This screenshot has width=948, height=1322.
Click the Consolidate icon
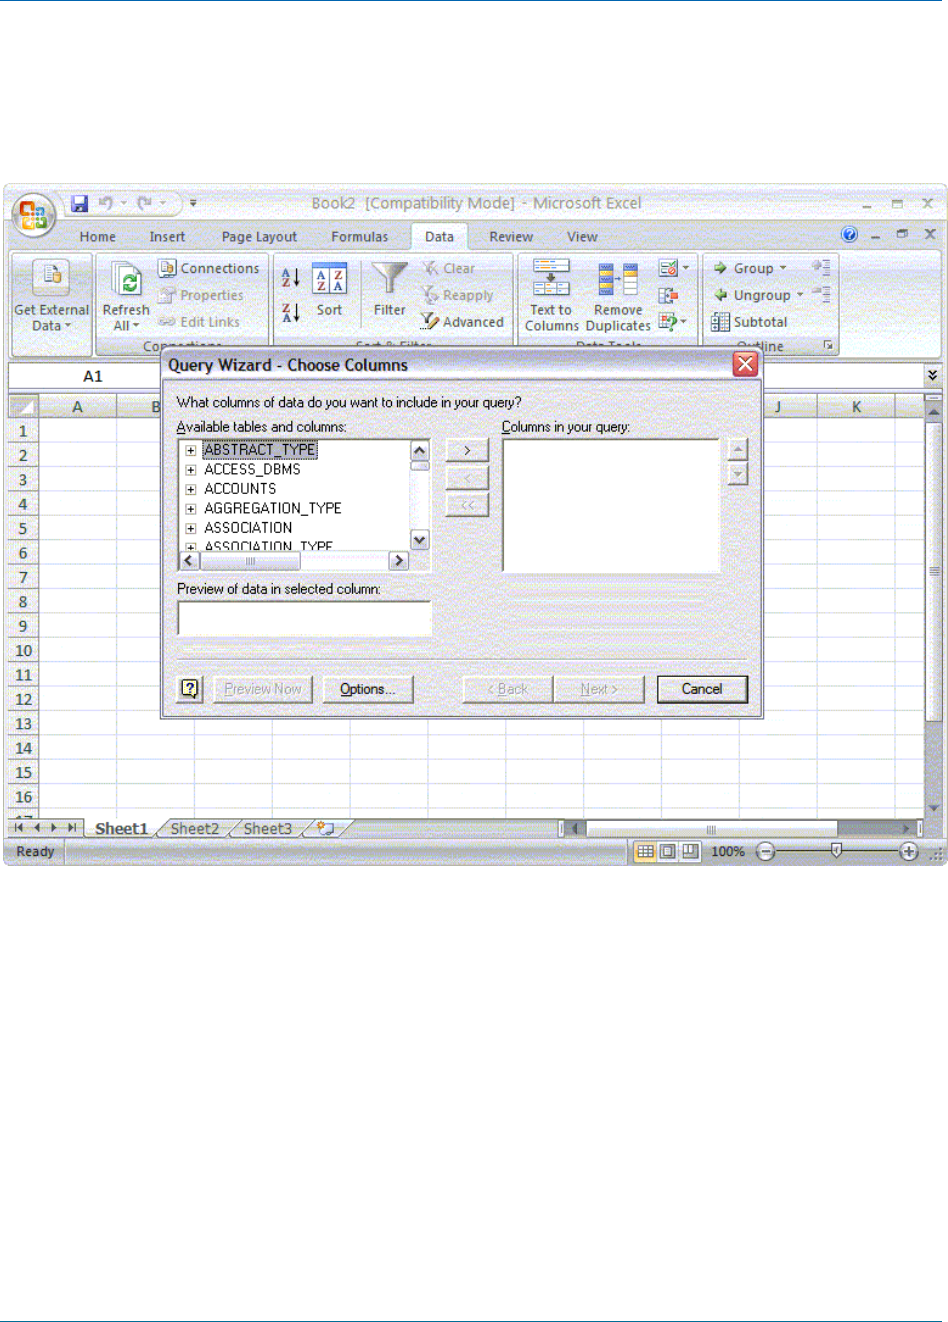click(669, 295)
